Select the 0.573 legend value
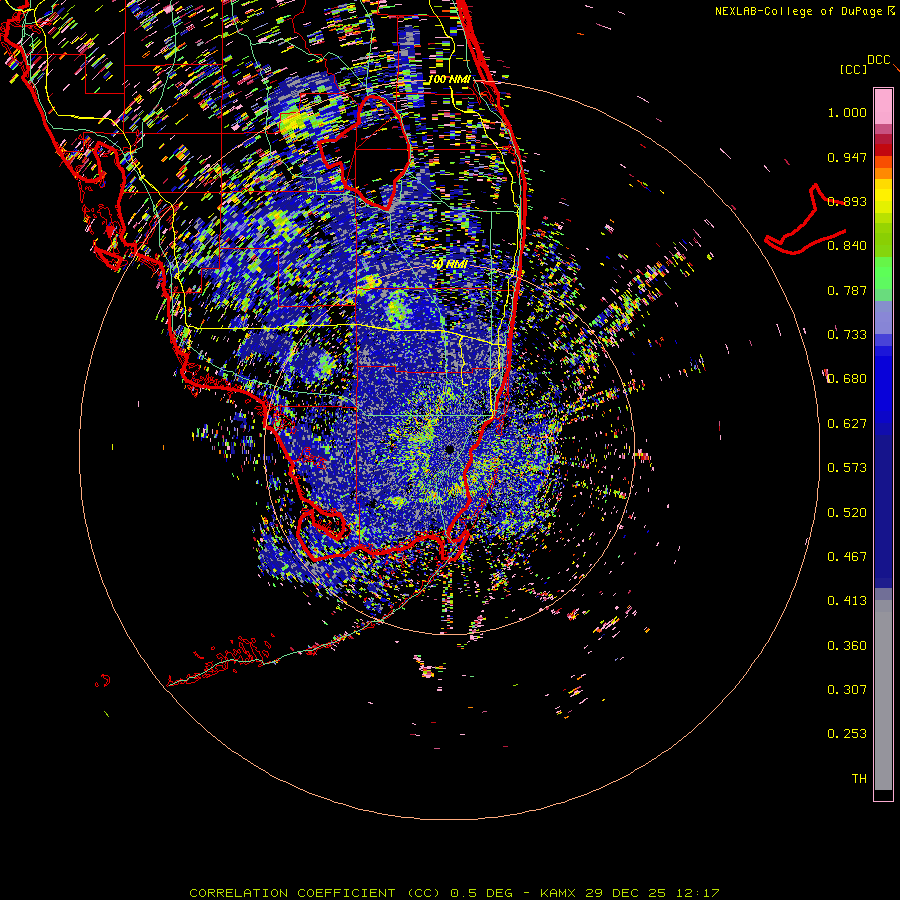 pos(847,468)
